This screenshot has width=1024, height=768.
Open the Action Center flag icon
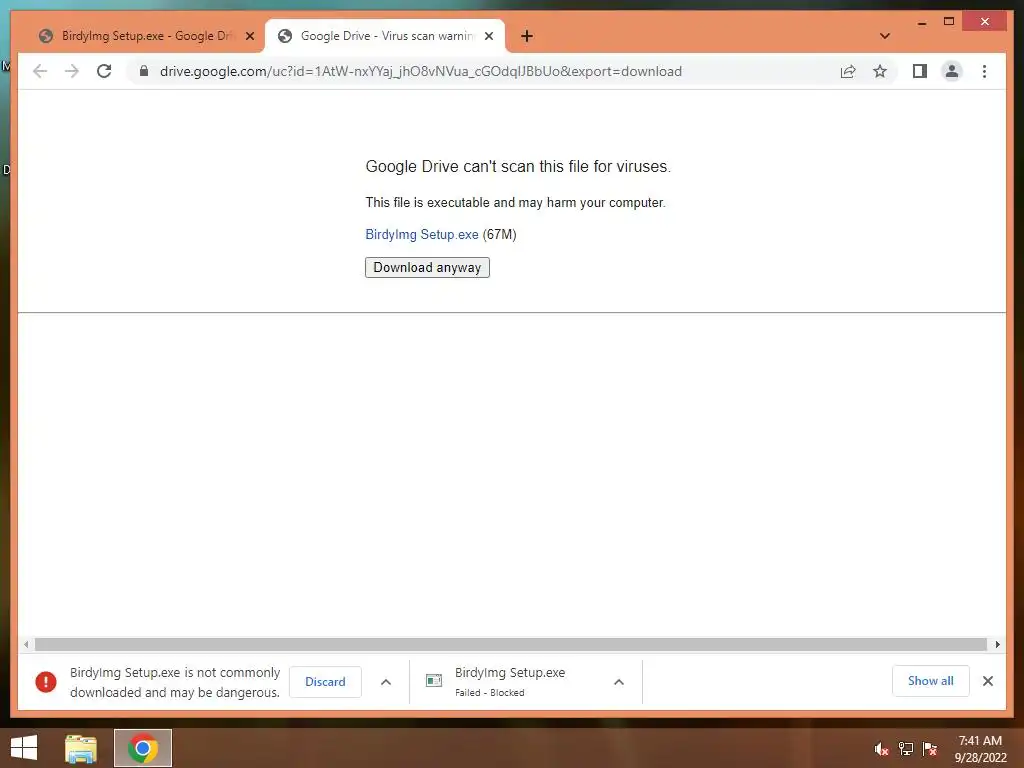coord(930,749)
